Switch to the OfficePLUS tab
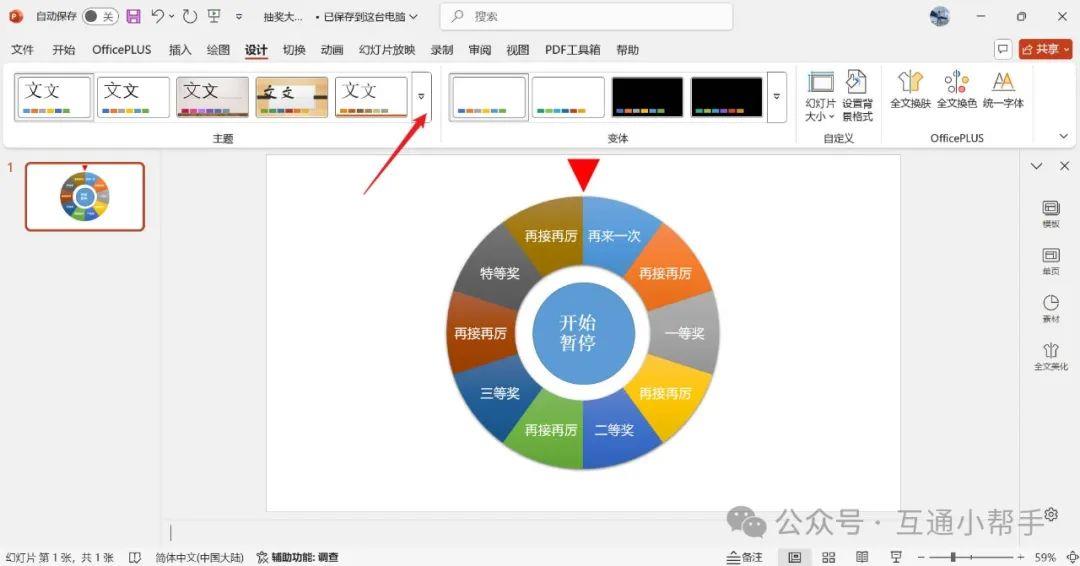Viewport: 1080px width, 566px height. [x=121, y=50]
